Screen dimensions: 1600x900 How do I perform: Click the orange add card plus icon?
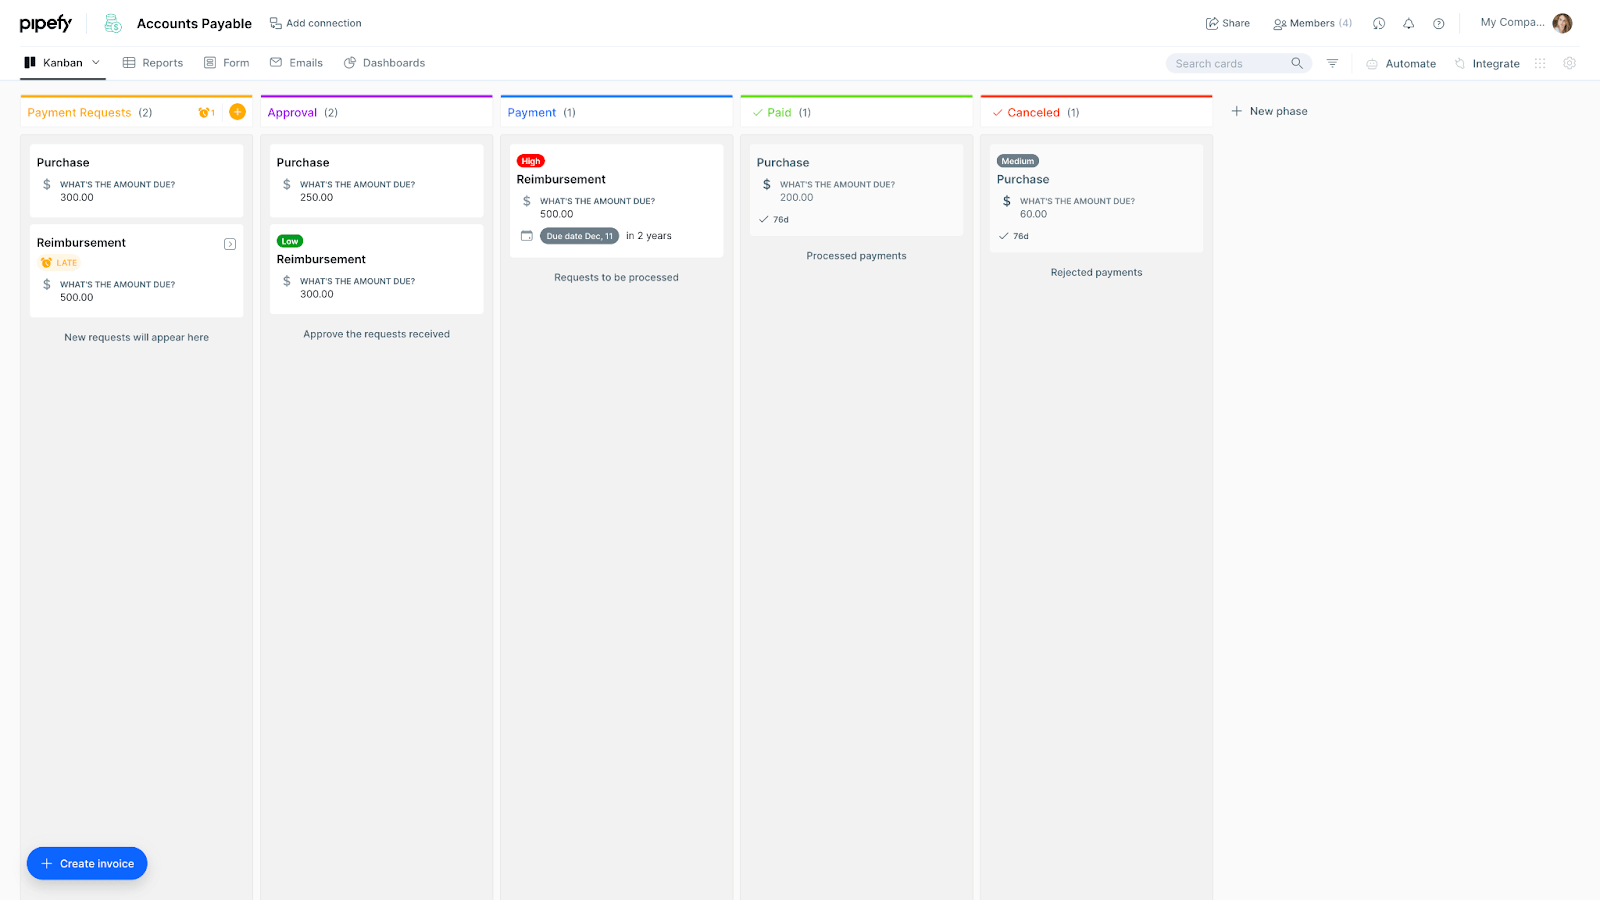point(237,112)
